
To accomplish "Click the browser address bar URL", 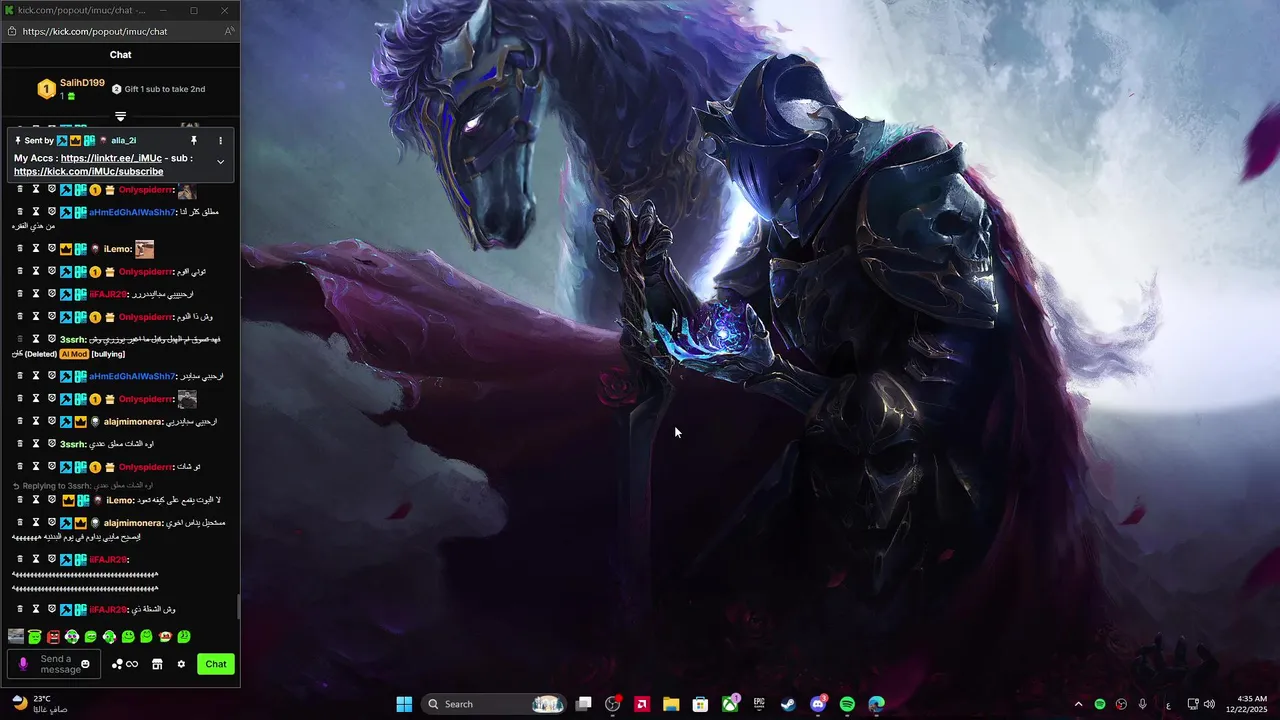I will [x=95, y=31].
